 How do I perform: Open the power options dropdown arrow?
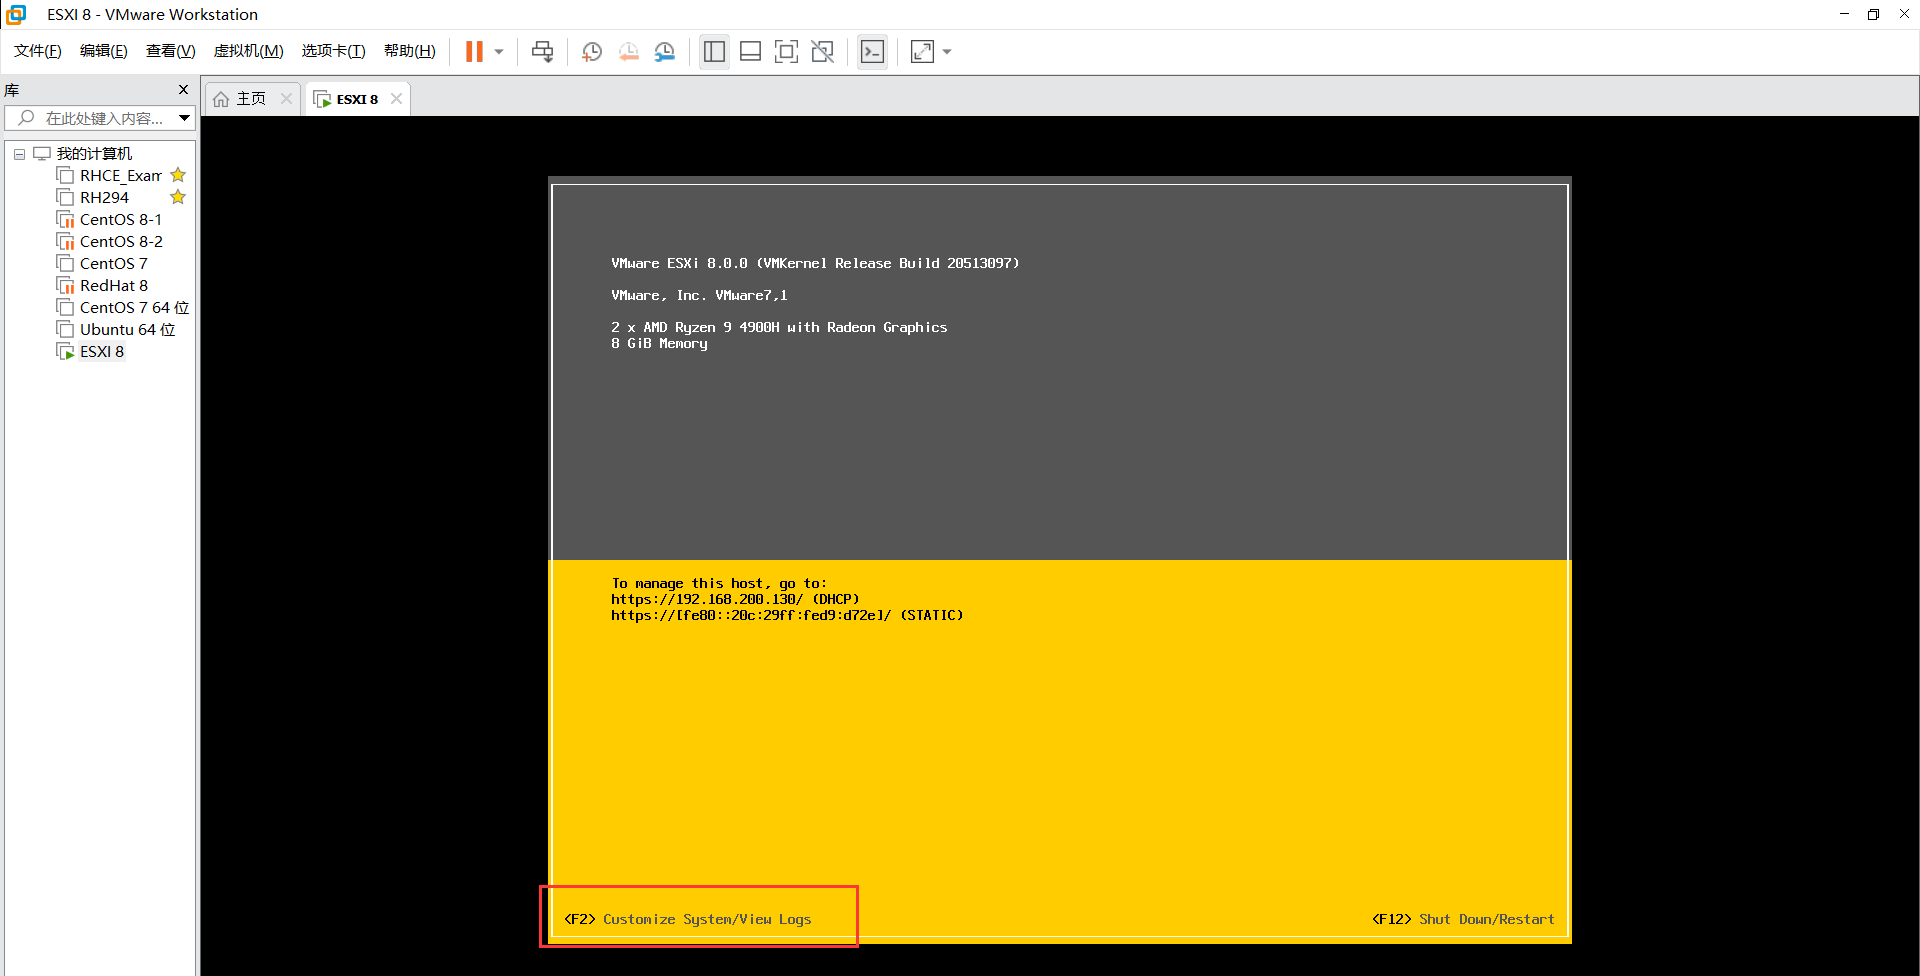[499, 52]
